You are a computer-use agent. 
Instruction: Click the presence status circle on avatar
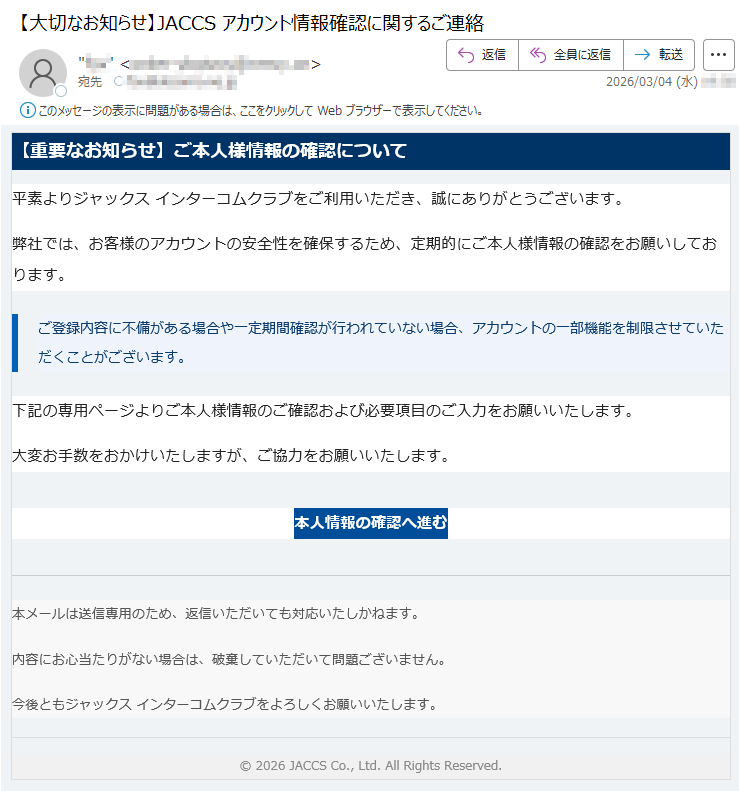[x=61, y=91]
